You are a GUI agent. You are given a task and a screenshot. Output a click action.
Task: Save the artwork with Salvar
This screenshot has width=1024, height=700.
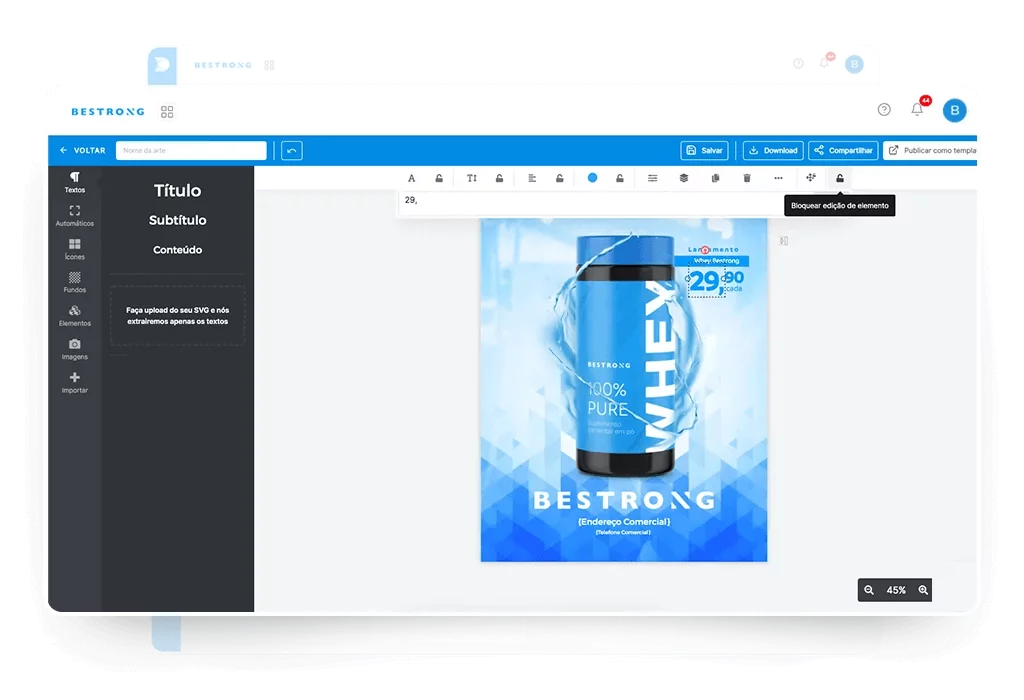pyautogui.click(x=705, y=150)
